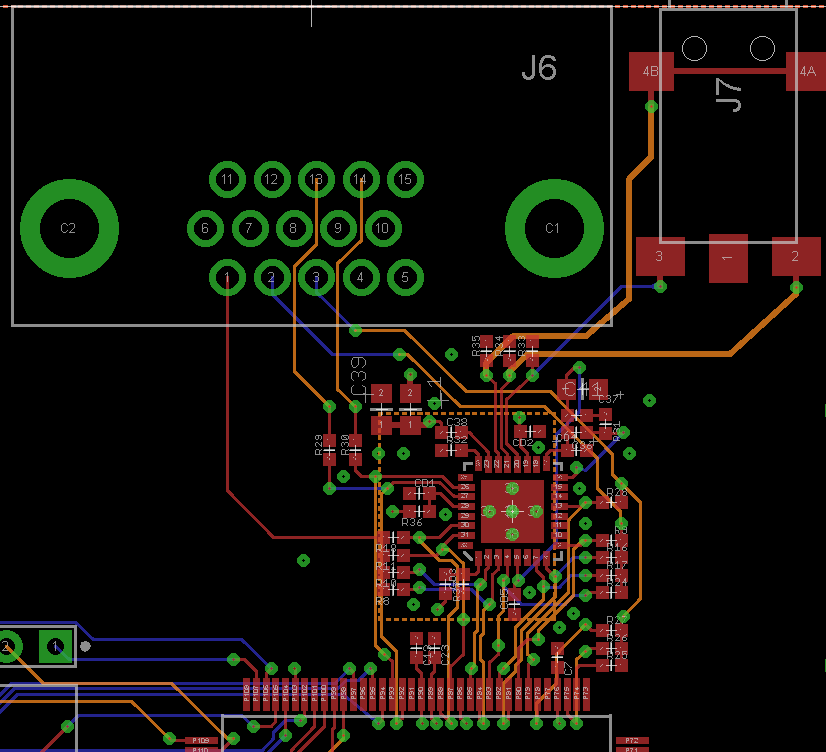Select mounting hole C2 of J6
The image size is (826, 752).
[x=69, y=228]
